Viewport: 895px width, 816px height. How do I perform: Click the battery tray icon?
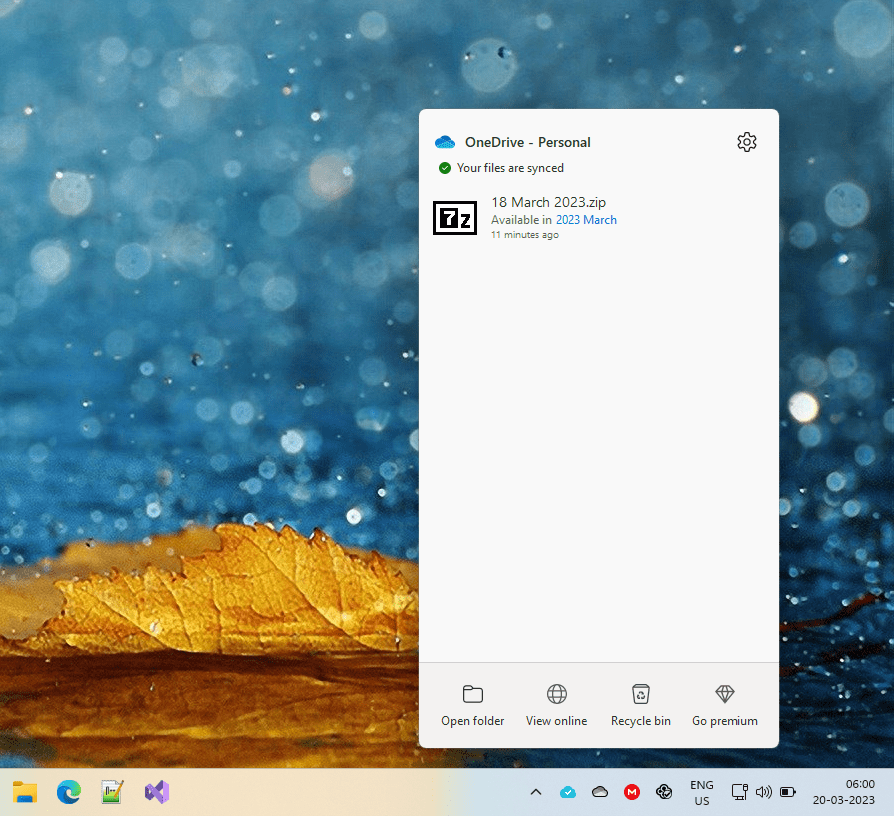tap(788, 792)
